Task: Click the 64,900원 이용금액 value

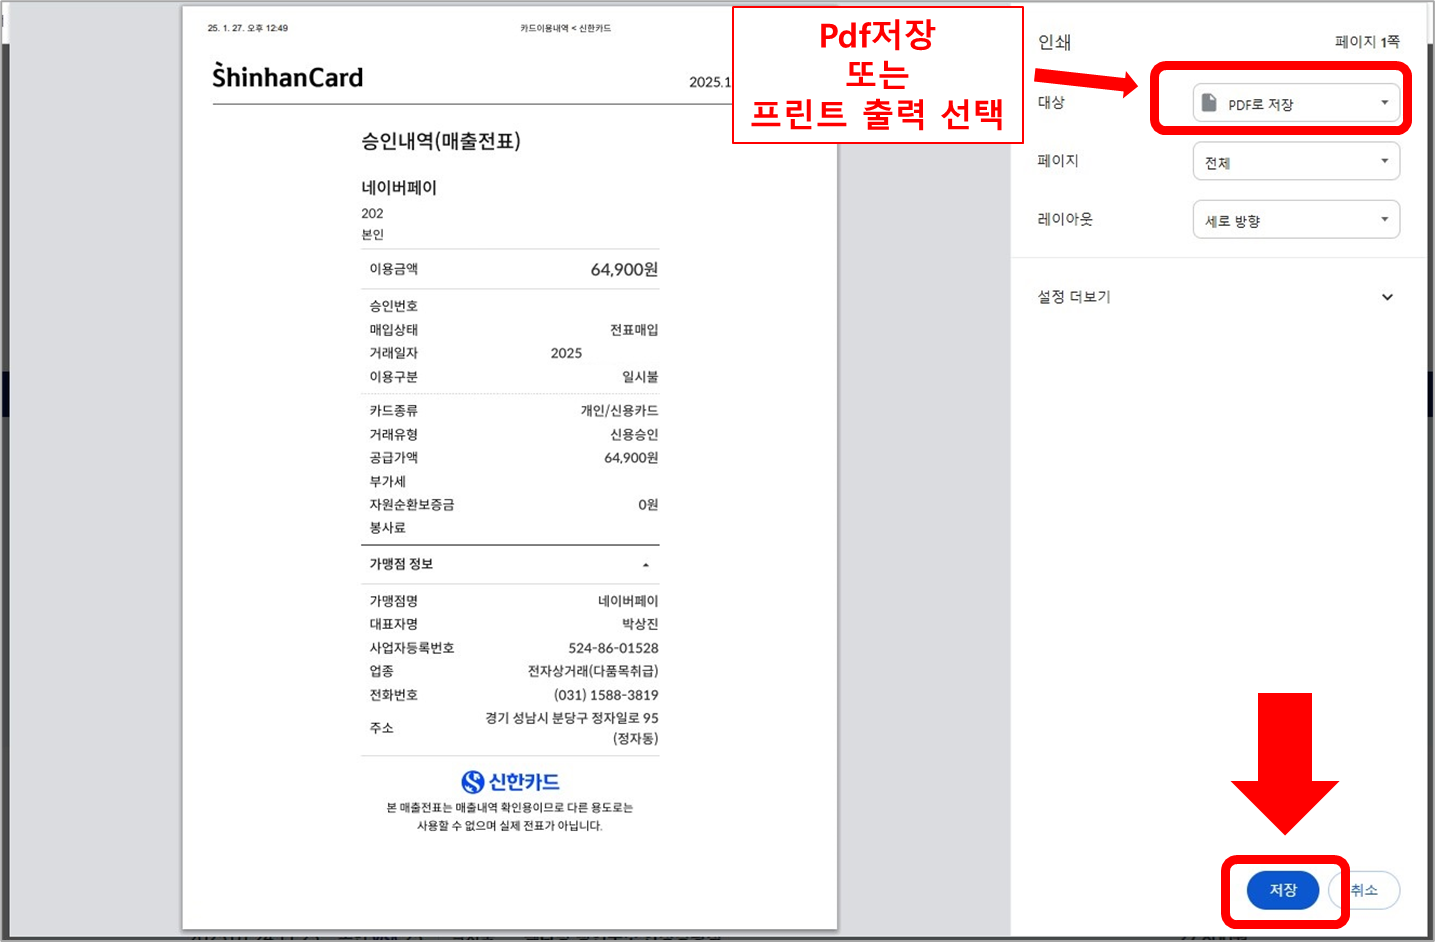Action: click(624, 269)
